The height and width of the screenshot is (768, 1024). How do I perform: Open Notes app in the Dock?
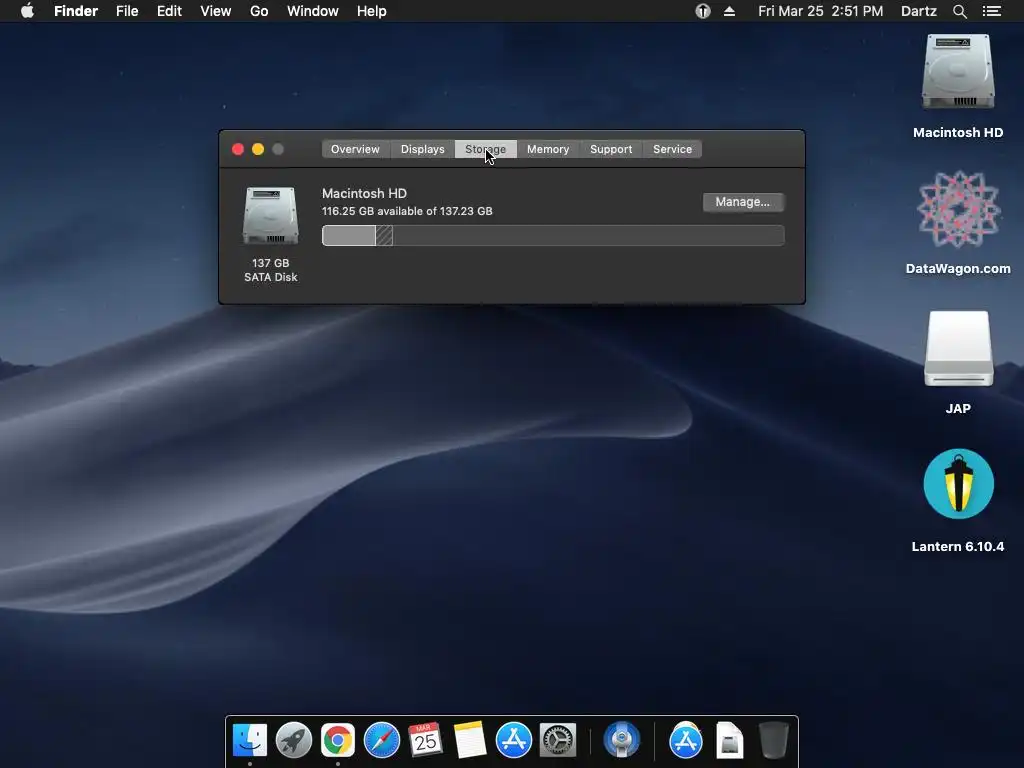[x=470, y=740]
